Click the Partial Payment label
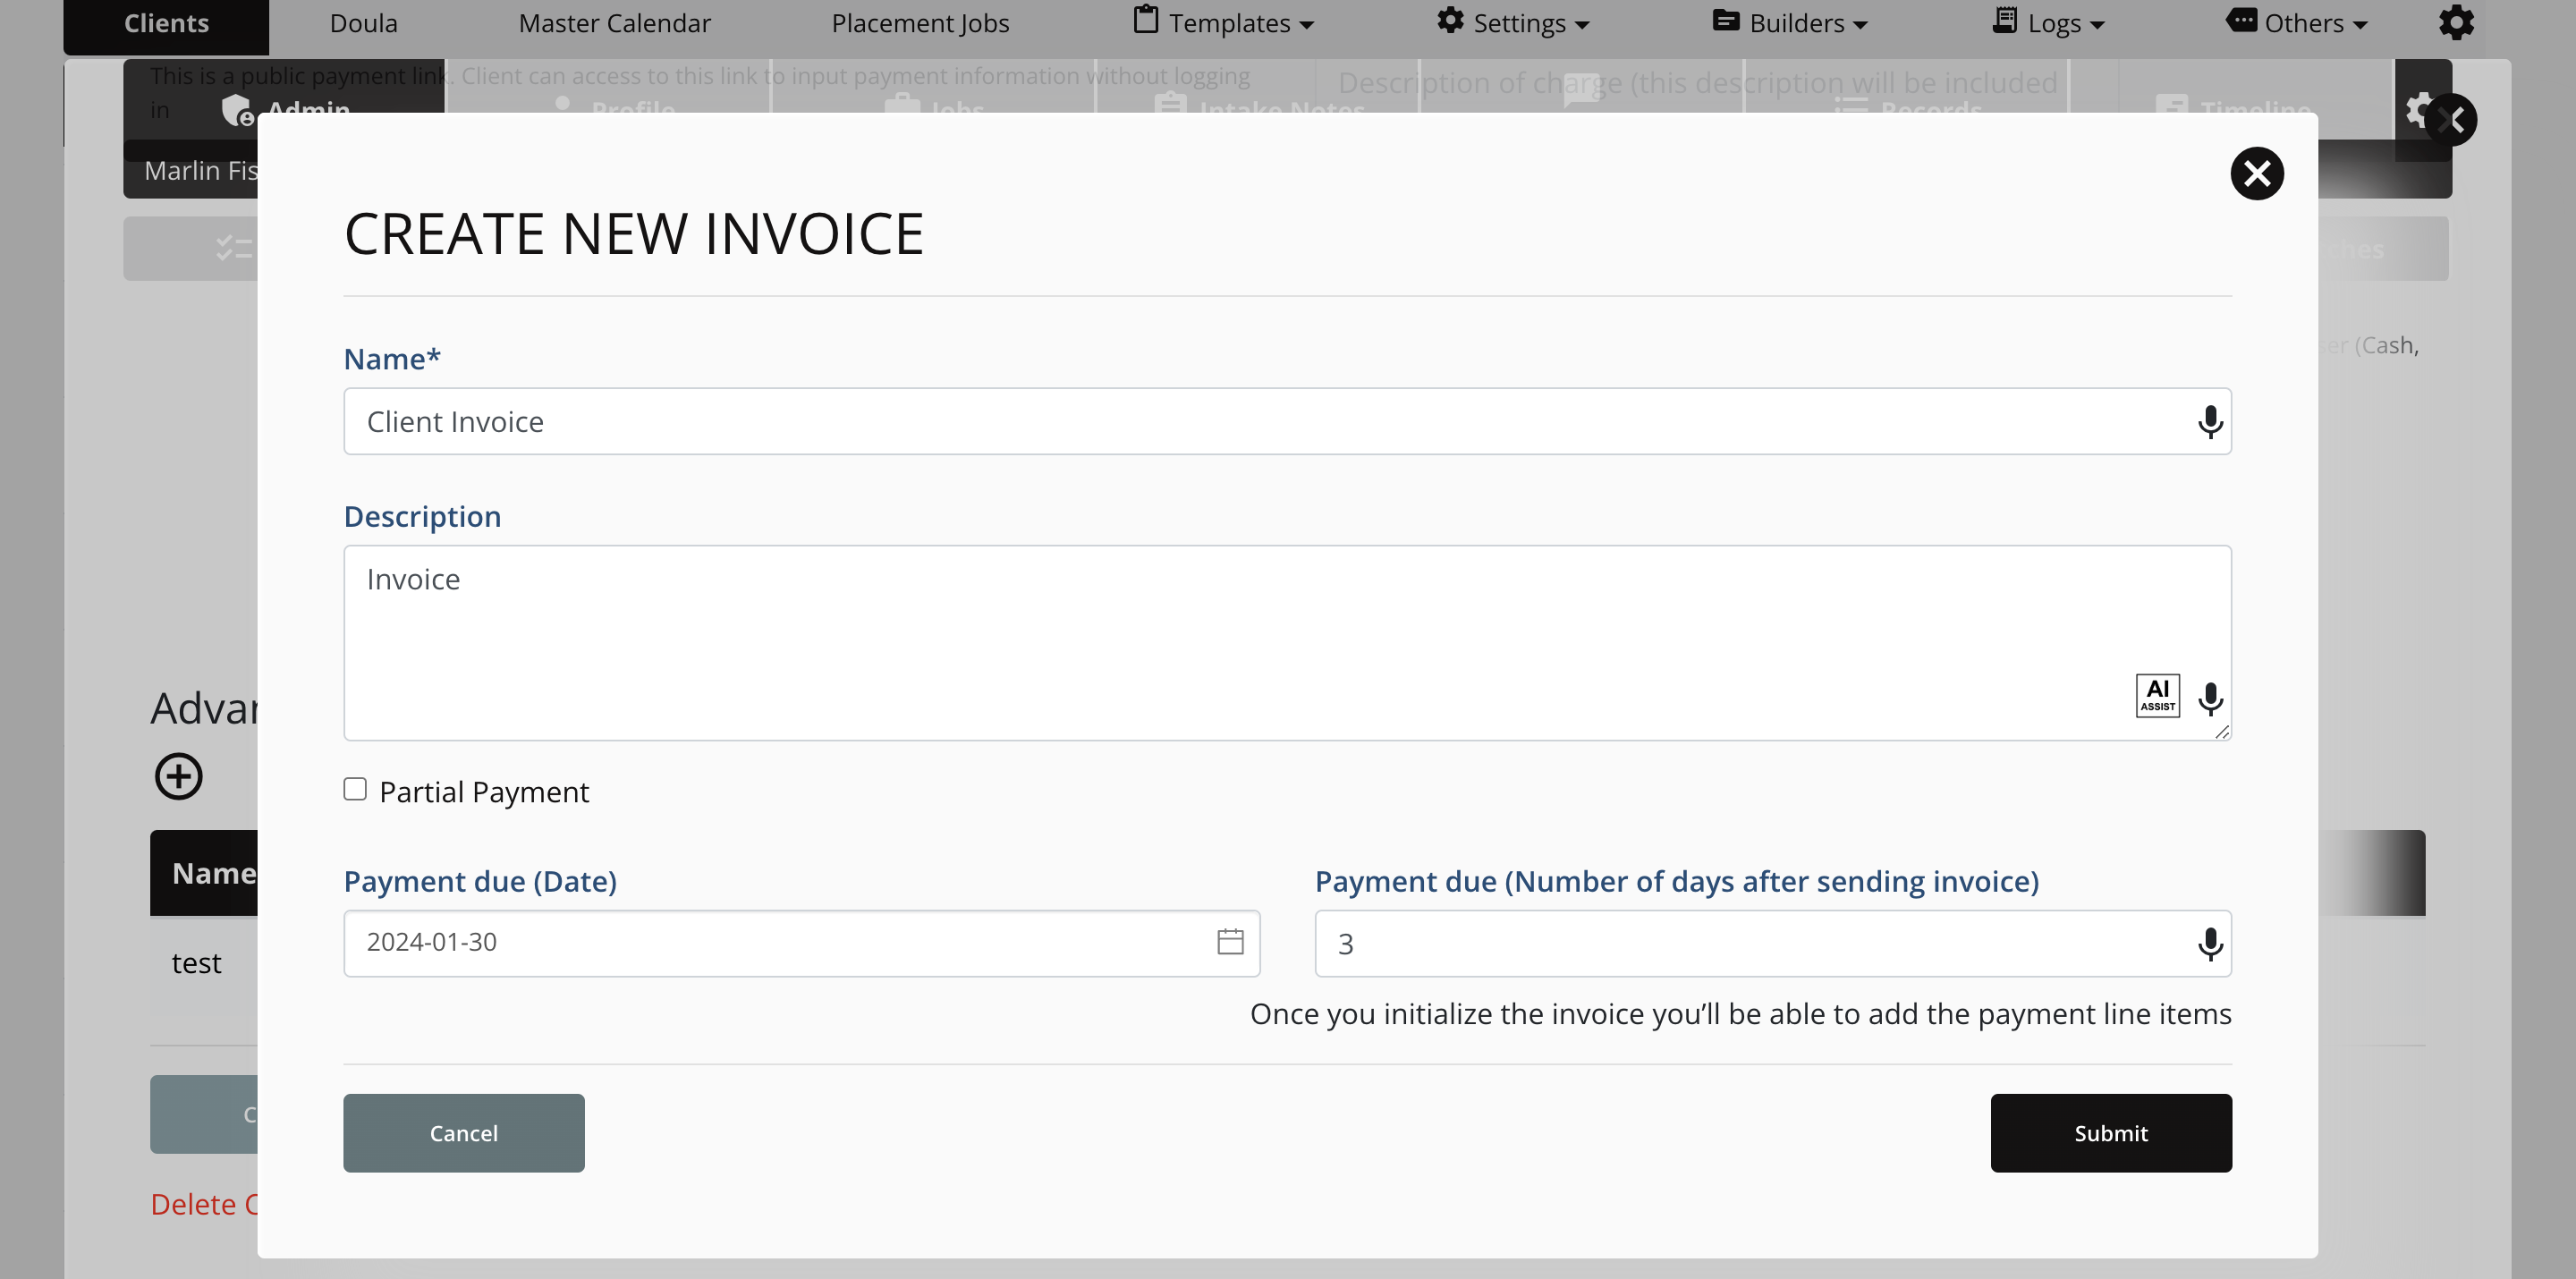 (x=484, y=791)
